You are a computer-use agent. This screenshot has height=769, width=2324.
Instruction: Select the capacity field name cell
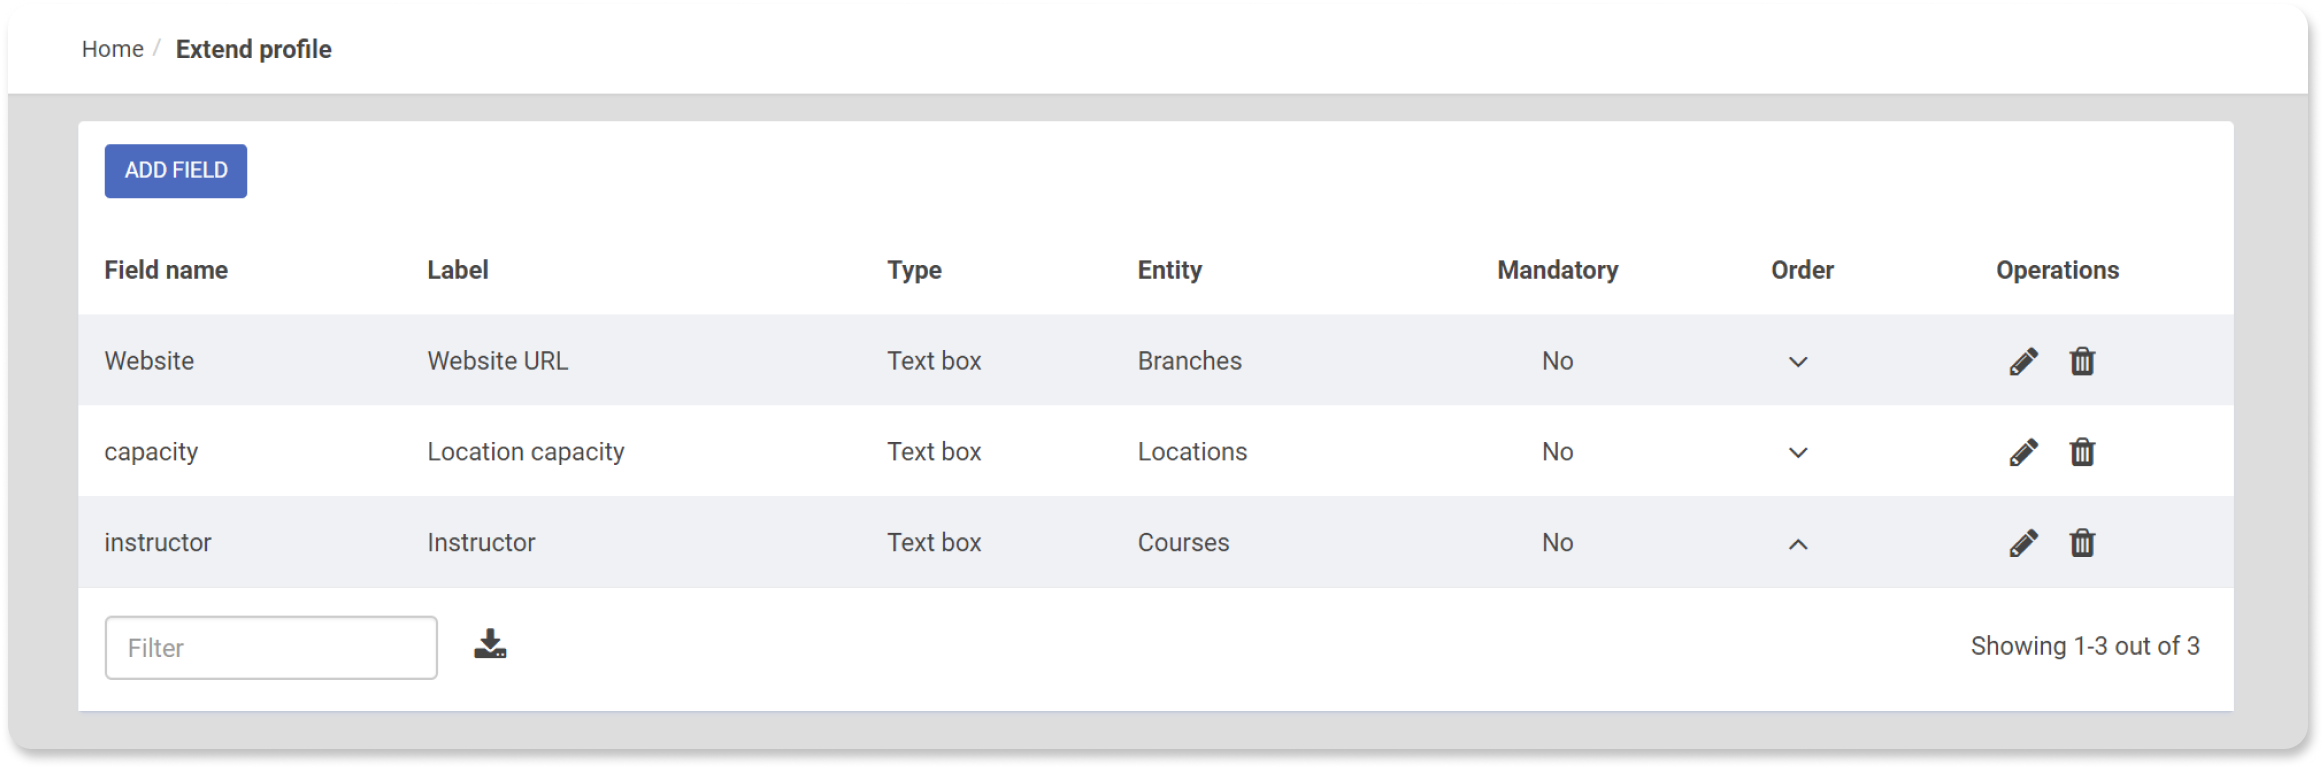tap(151, 452)
